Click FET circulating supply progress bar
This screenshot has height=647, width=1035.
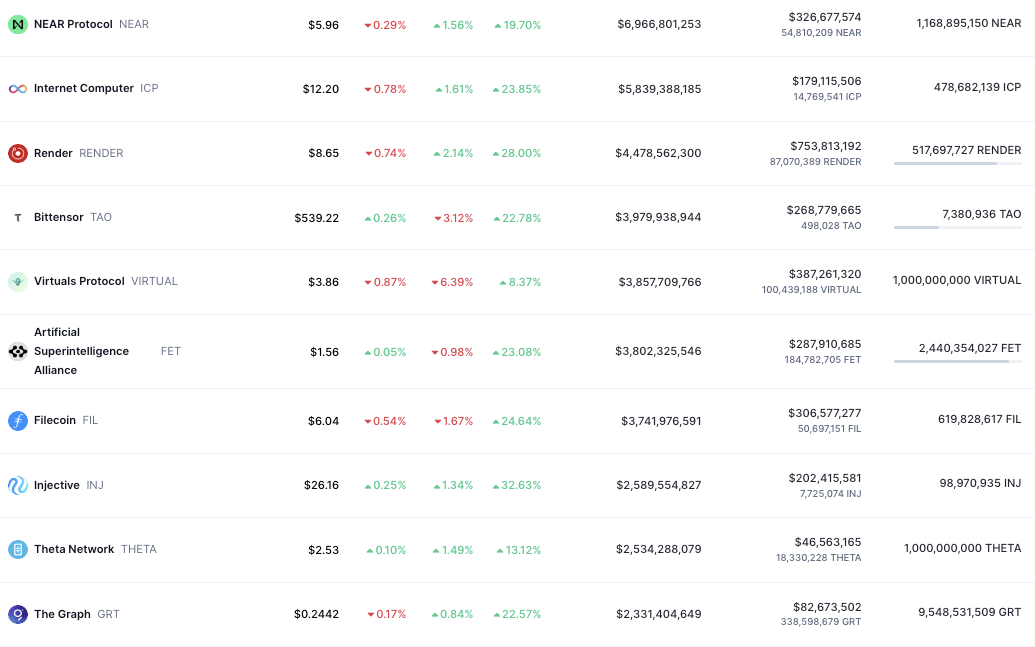click(958, 361)
